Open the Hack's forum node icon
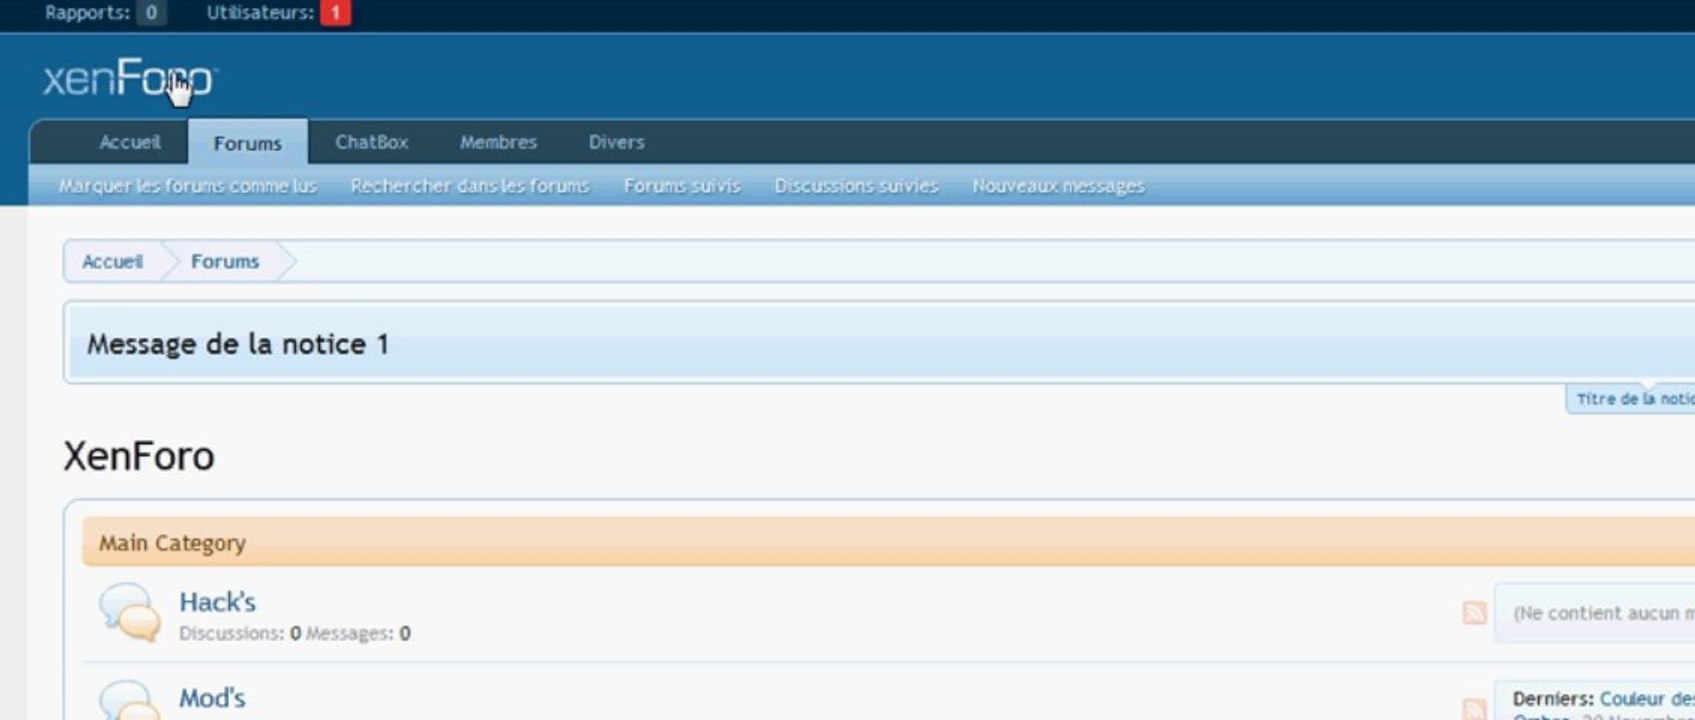The height and width of the screenshot is (720, 1695). pos(129,612)
